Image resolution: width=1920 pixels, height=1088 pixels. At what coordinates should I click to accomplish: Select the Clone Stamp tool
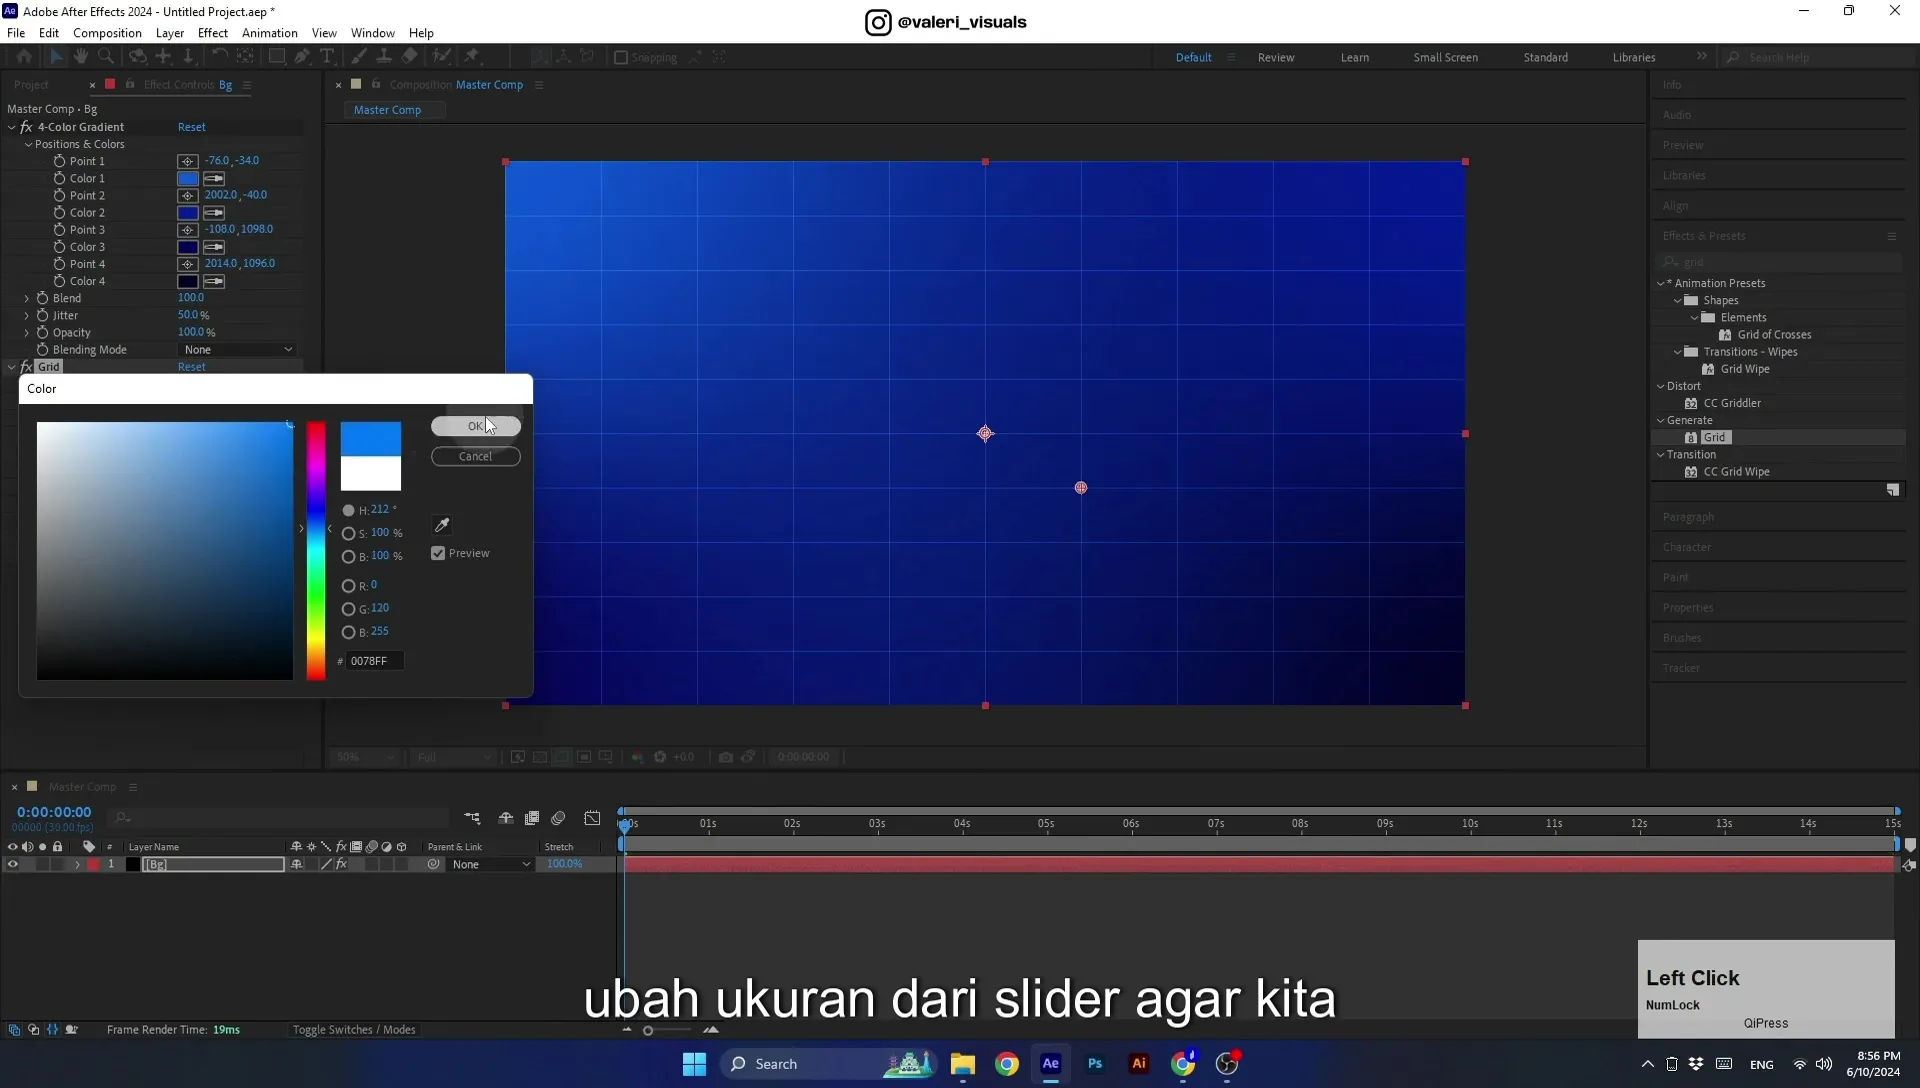click(x=383, y=57)
